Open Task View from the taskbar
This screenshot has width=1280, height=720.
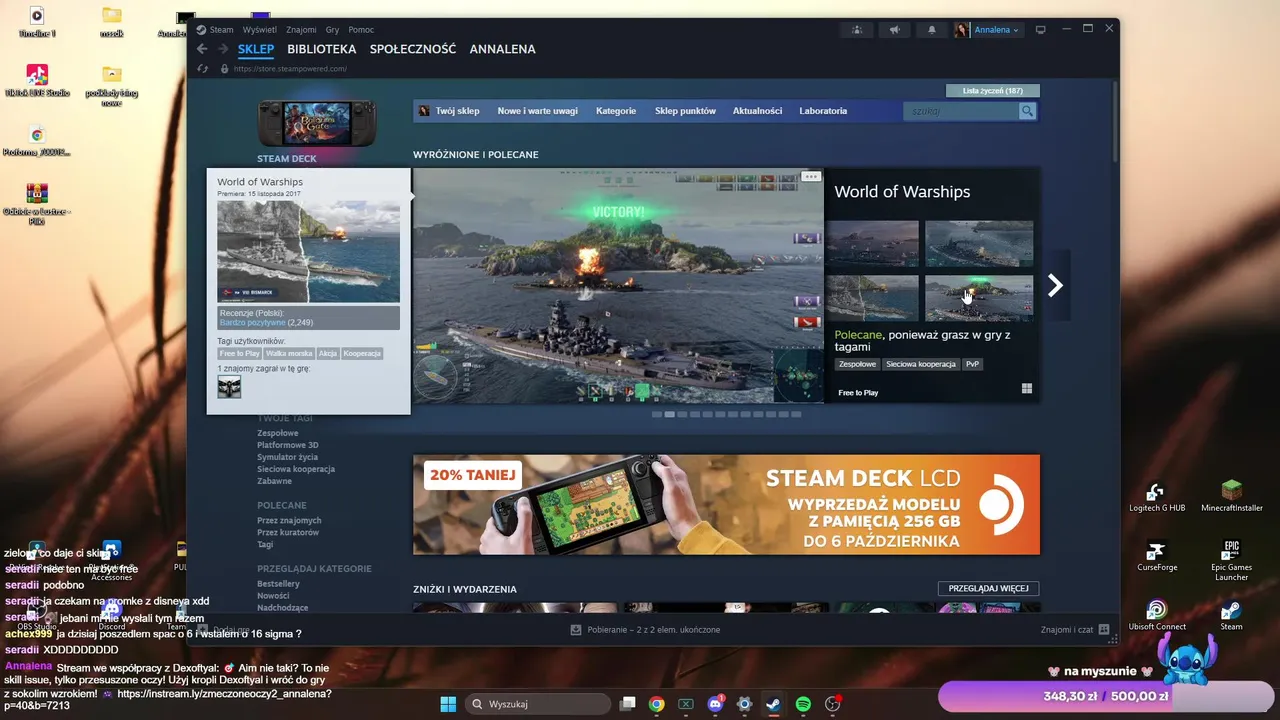(627, 704)
